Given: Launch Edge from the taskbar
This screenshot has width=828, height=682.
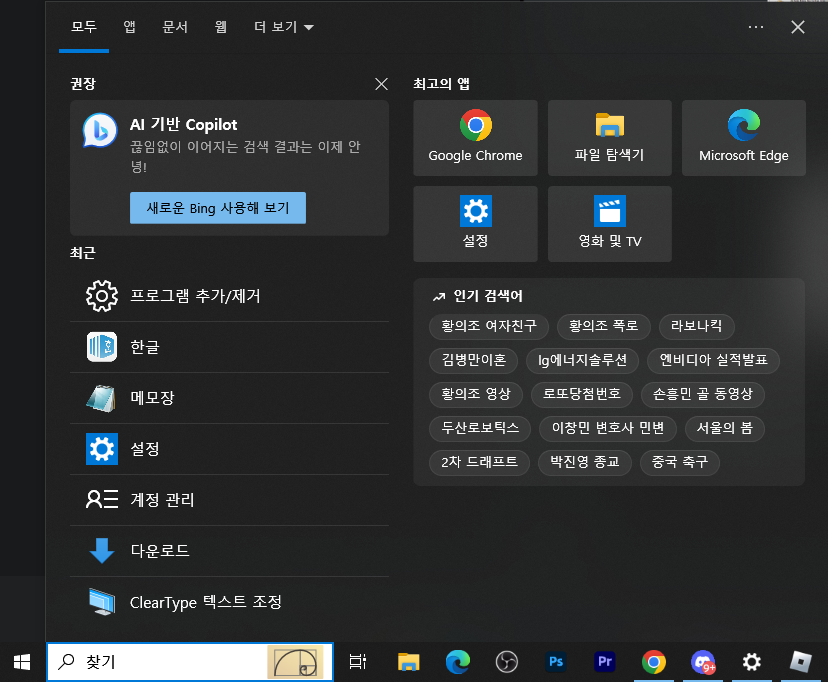Looking at the screenshot, I should [457, 662].
